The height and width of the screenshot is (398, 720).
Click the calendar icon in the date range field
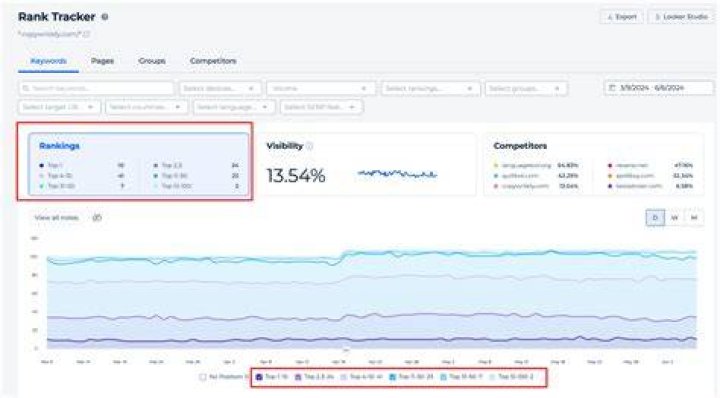[612, 88]
